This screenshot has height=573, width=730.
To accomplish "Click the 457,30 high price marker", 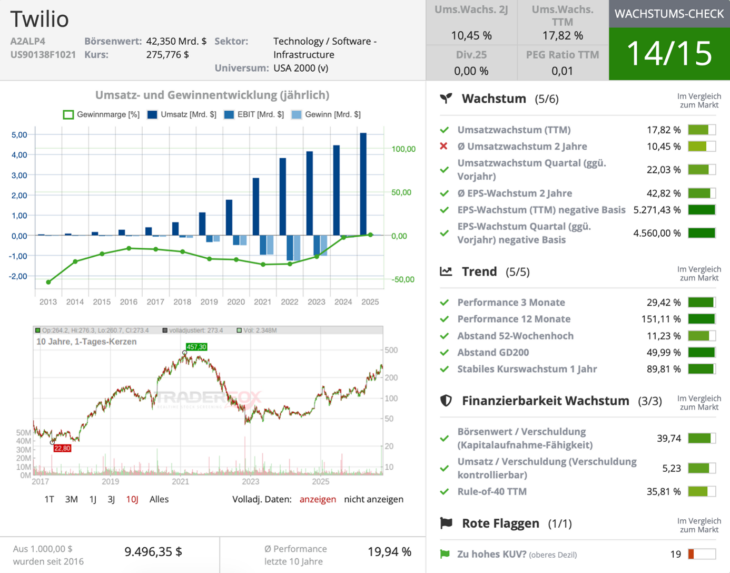I will [x=196, y=347].
